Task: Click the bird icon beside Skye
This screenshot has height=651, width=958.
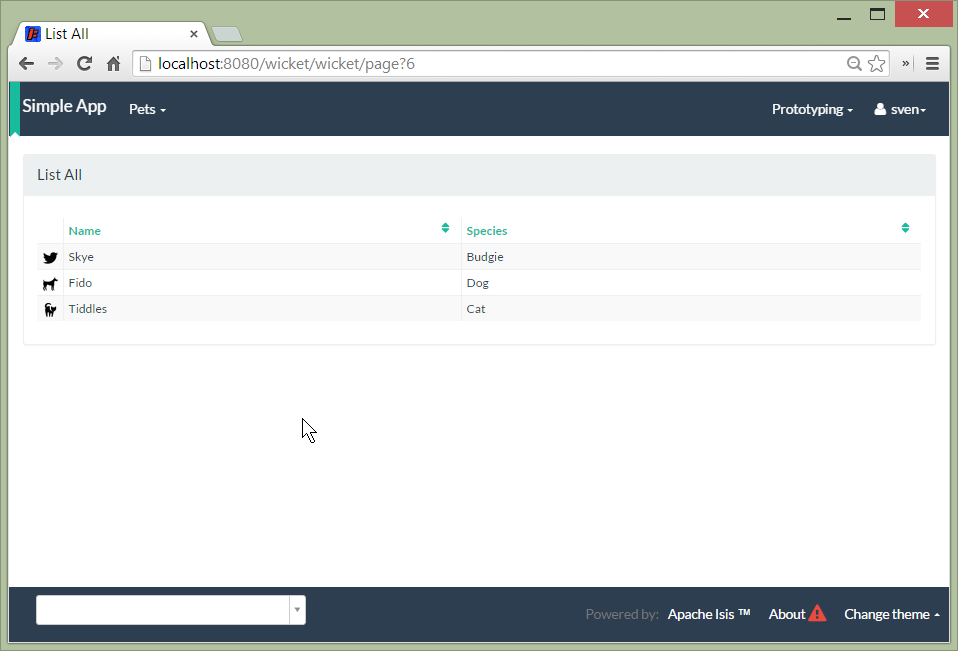Action: [x=50, y=257]
